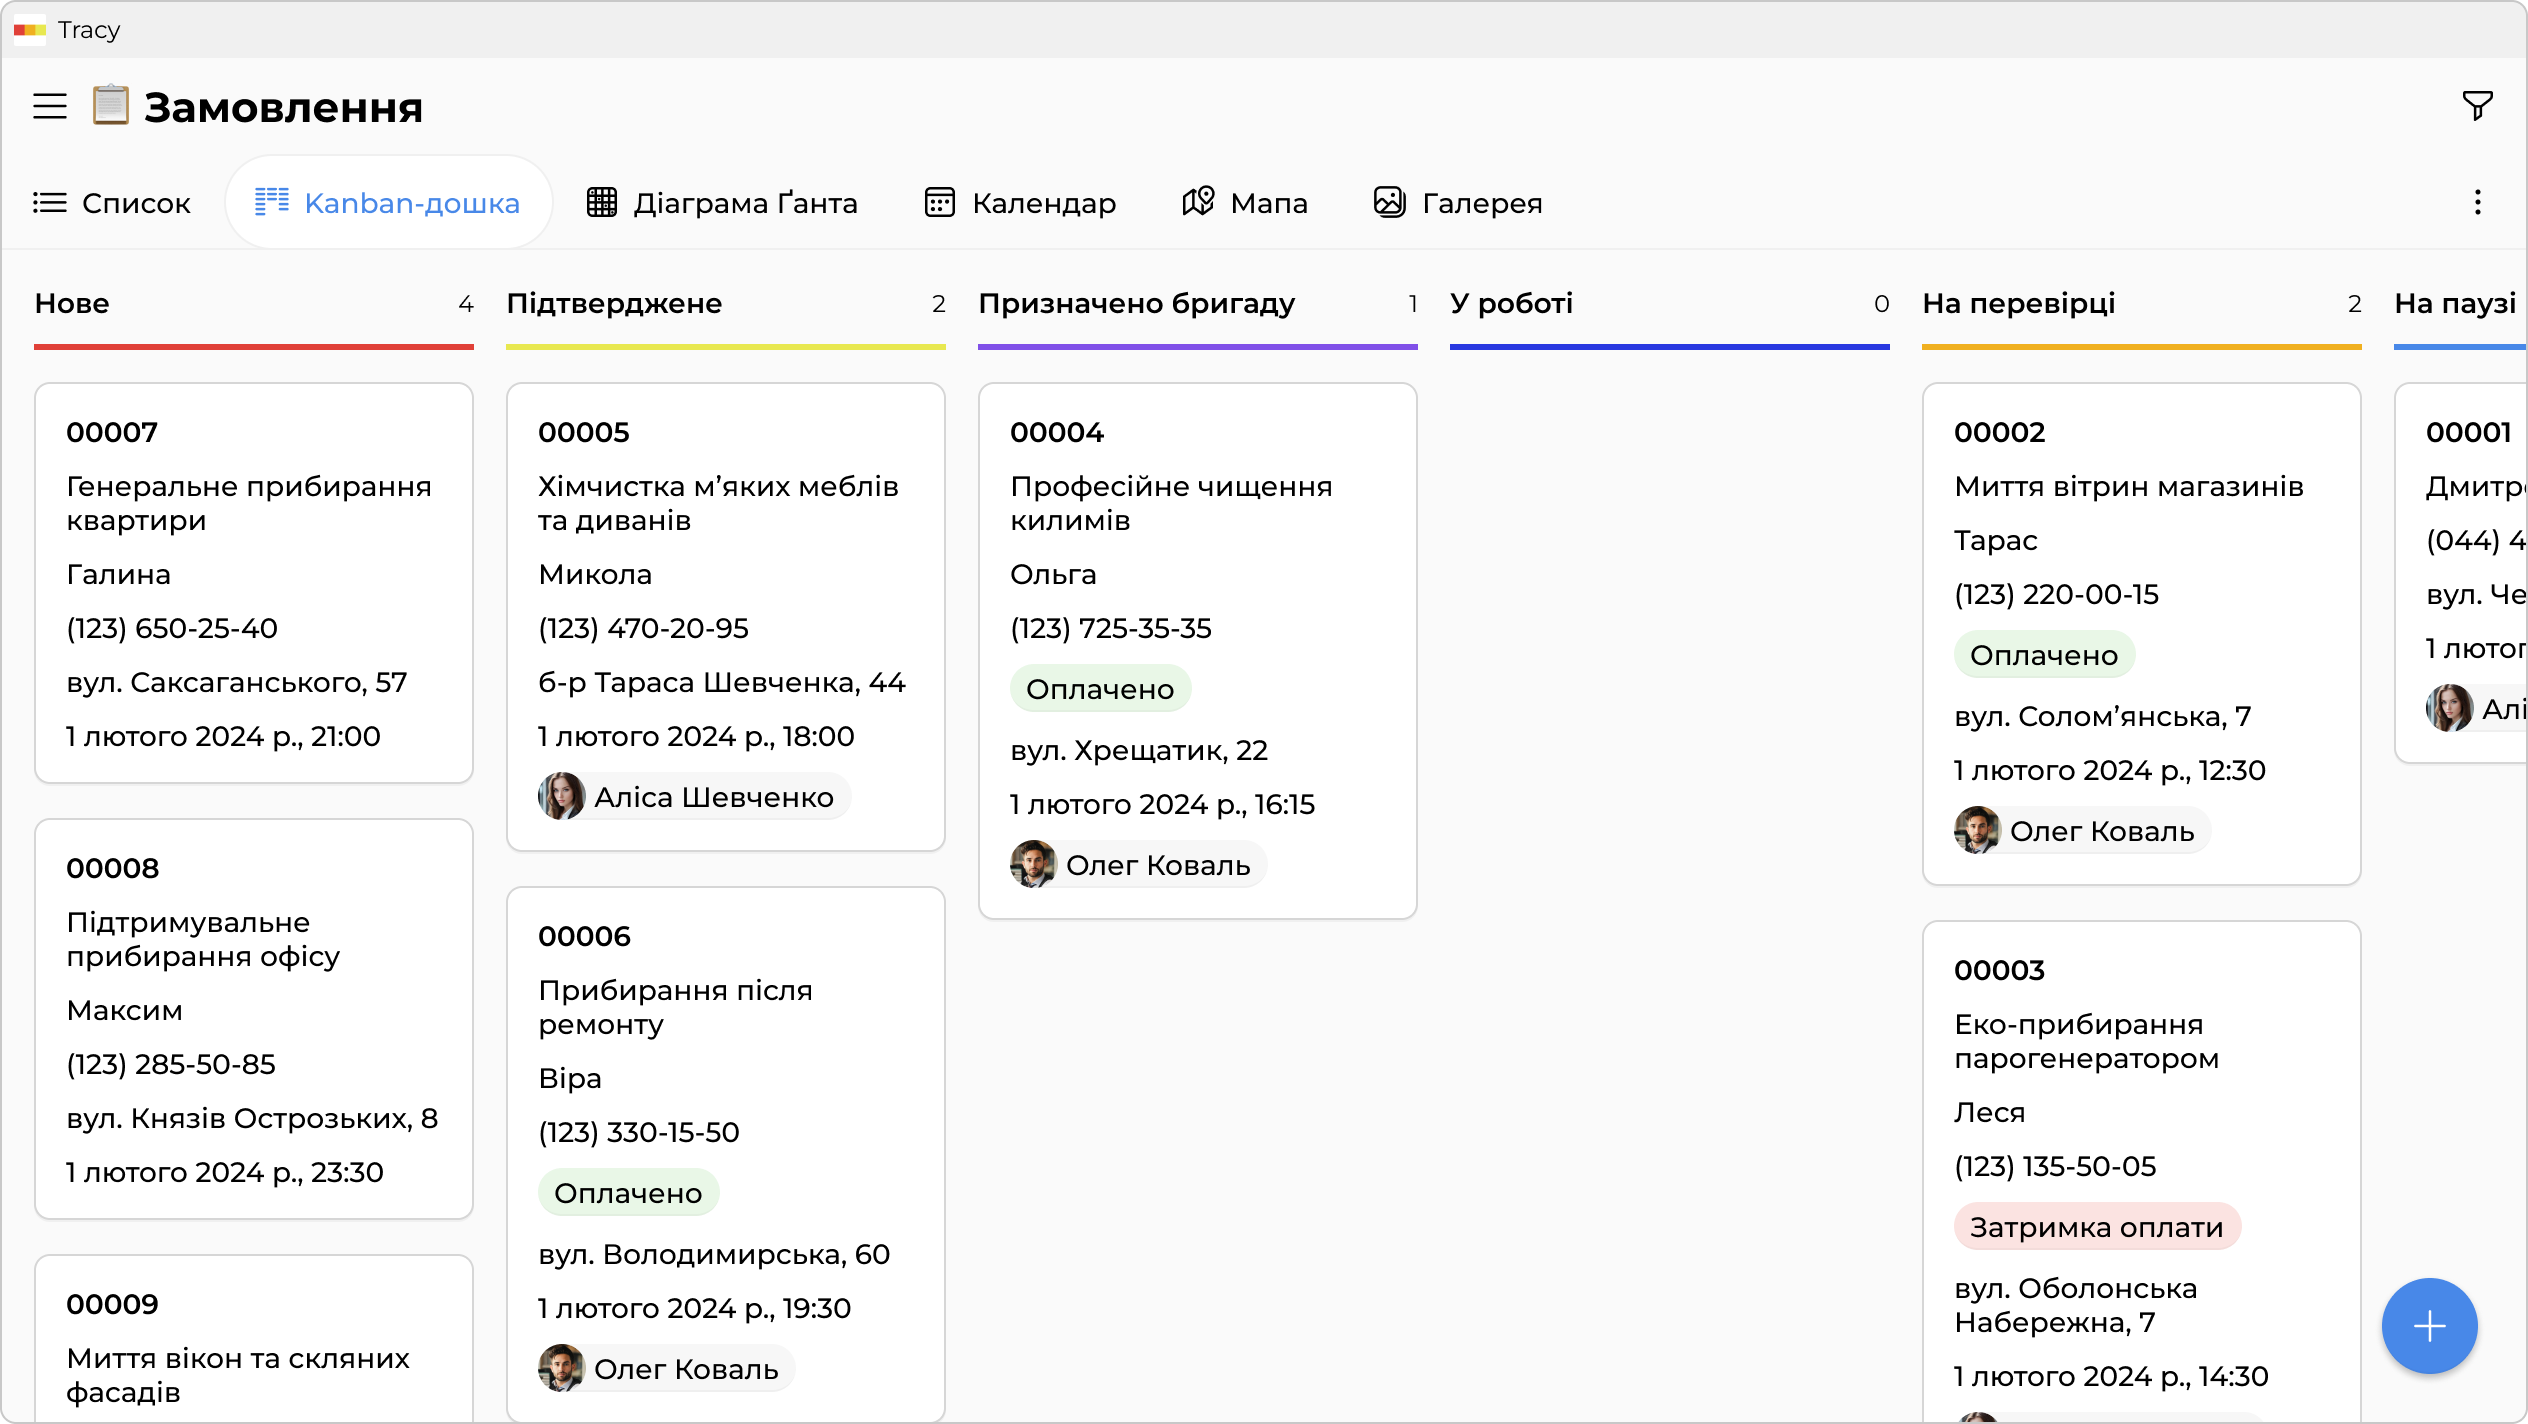Open order card 00008 Підтримувальне прибирання офісу
Image resolution: width=2528 pixels, height=1424 pixels.
(253, 1018)
